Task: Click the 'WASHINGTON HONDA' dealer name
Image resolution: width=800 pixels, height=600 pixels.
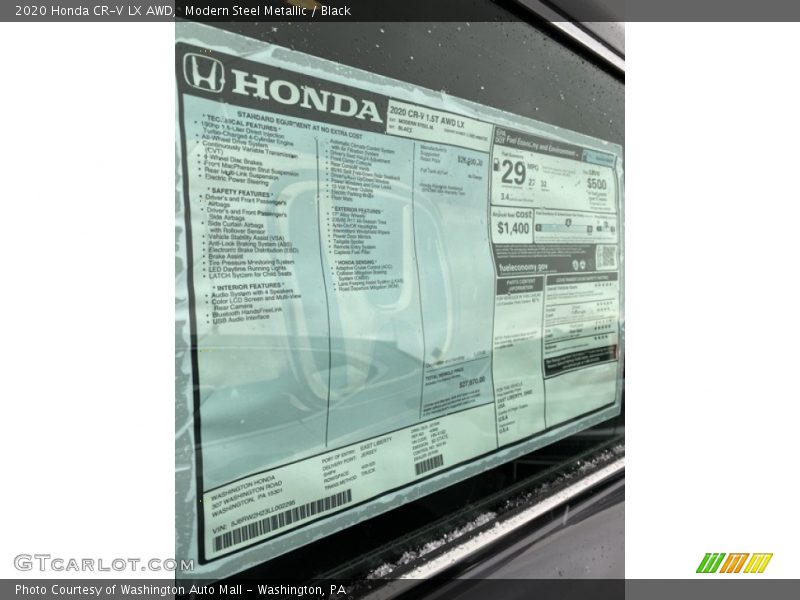Action: pyautogui.click(x=243, y=487)
